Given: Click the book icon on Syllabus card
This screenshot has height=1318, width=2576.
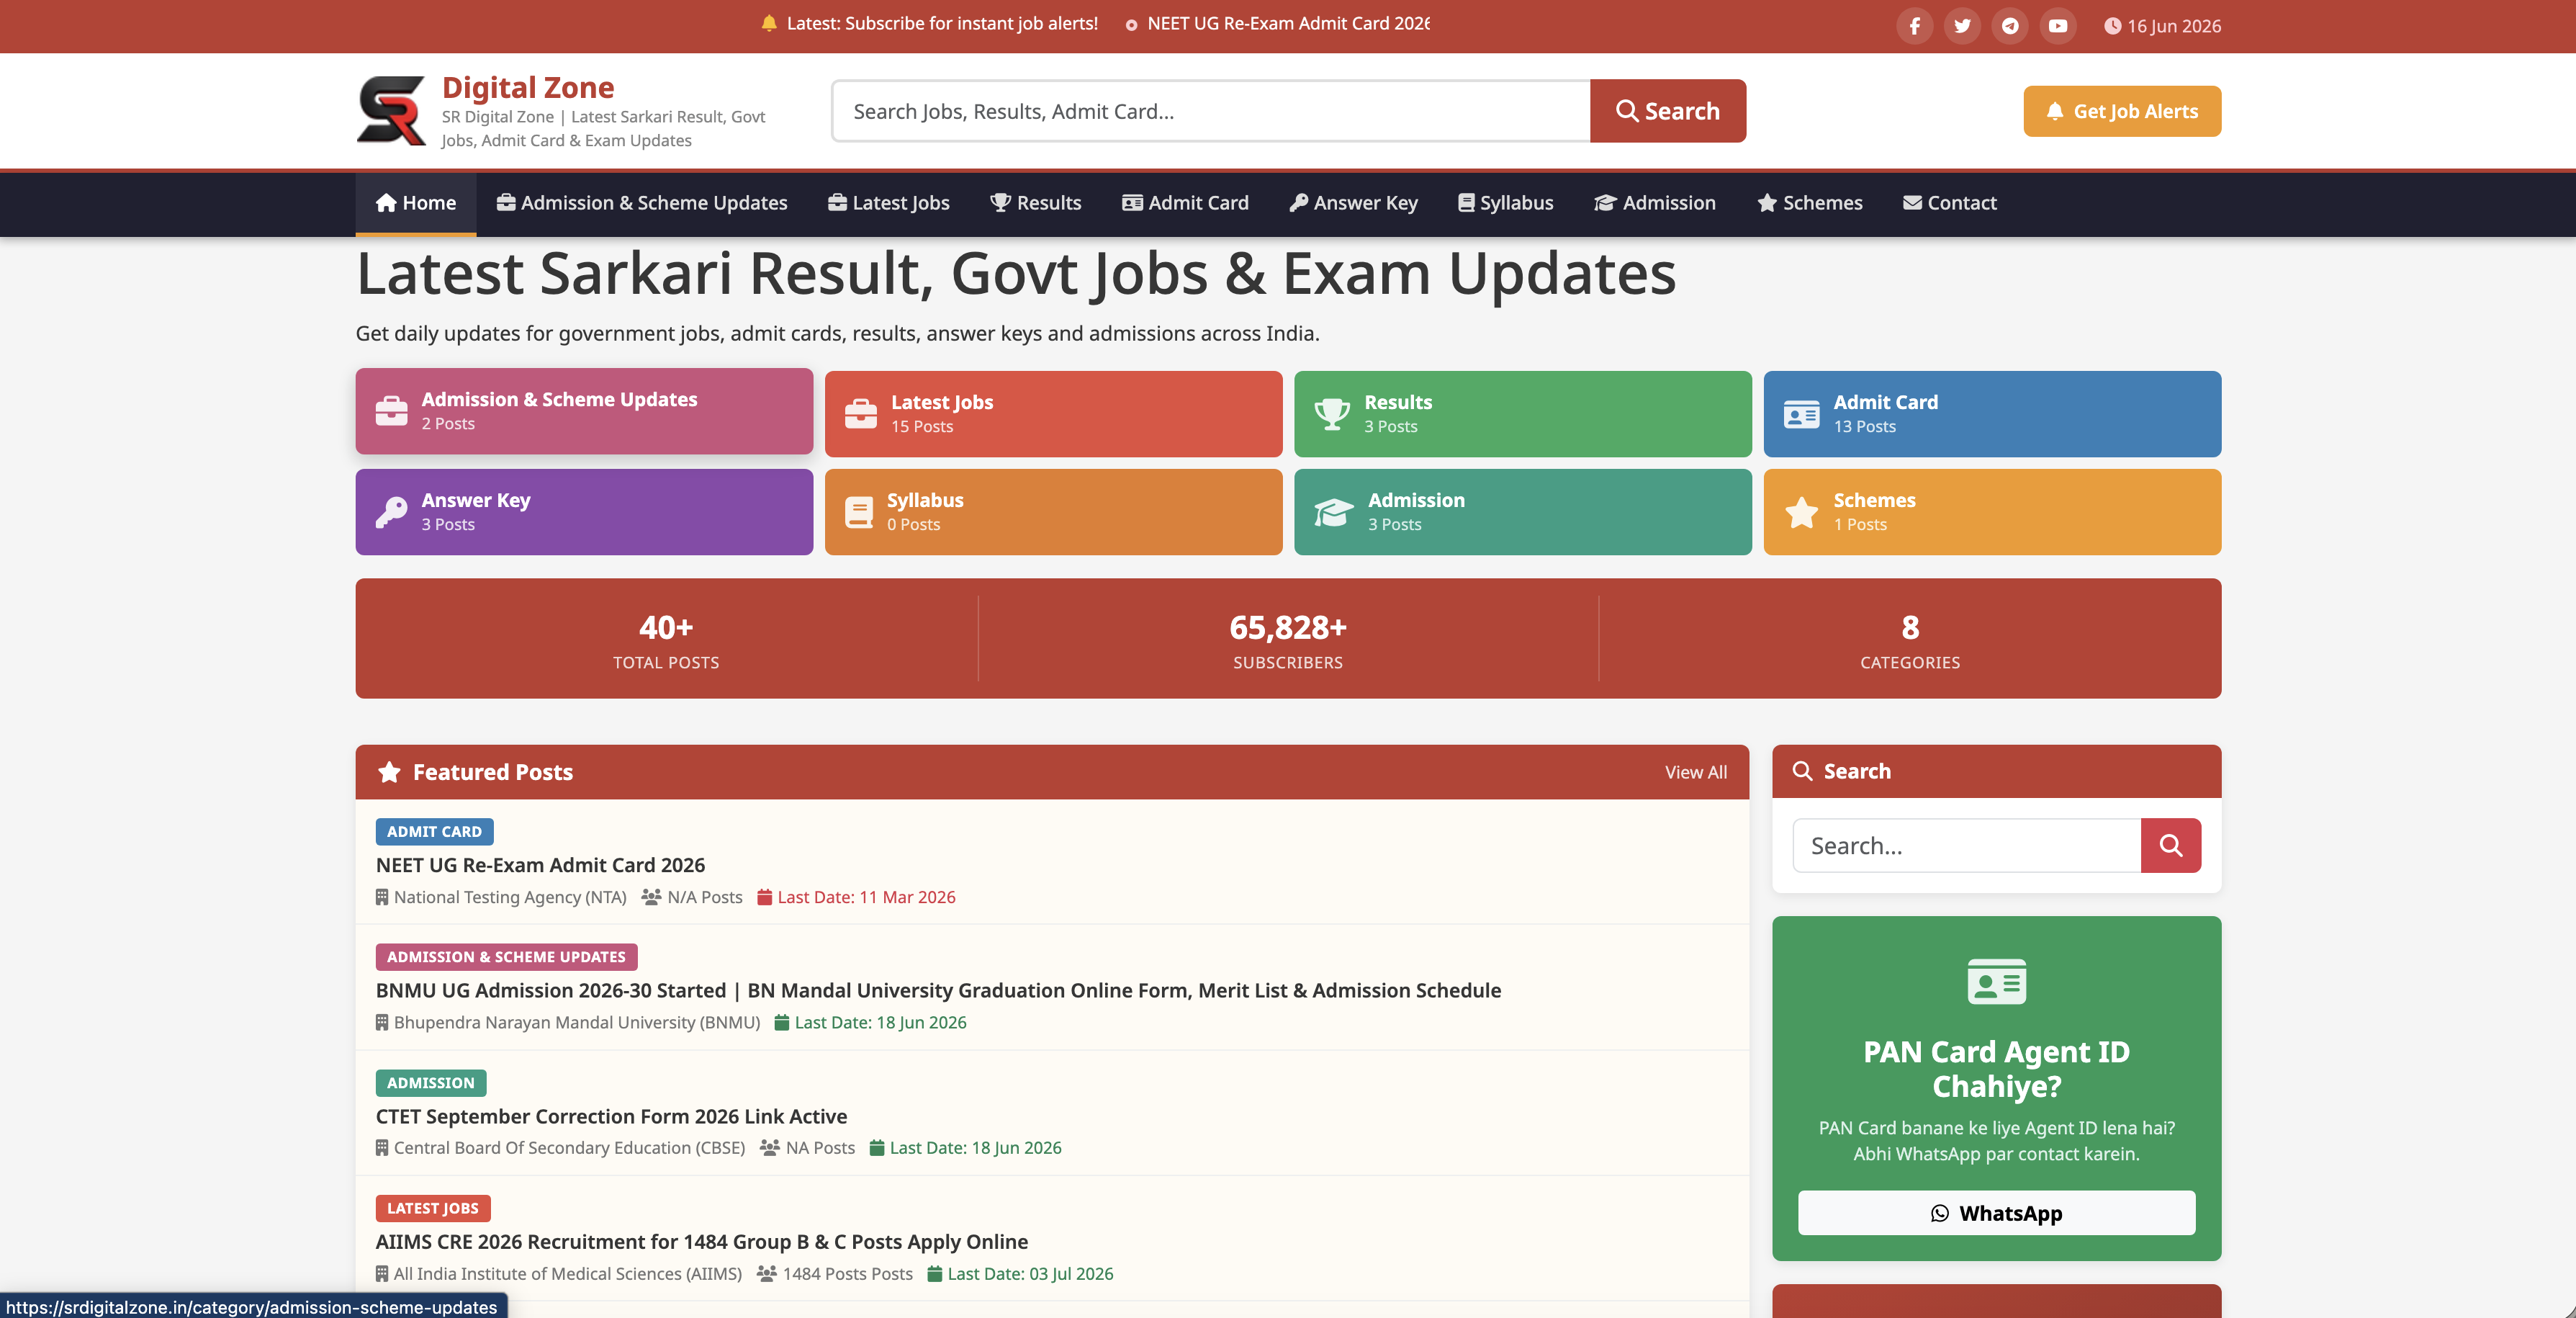Looking at the screenshot, I should click(859, 512).
